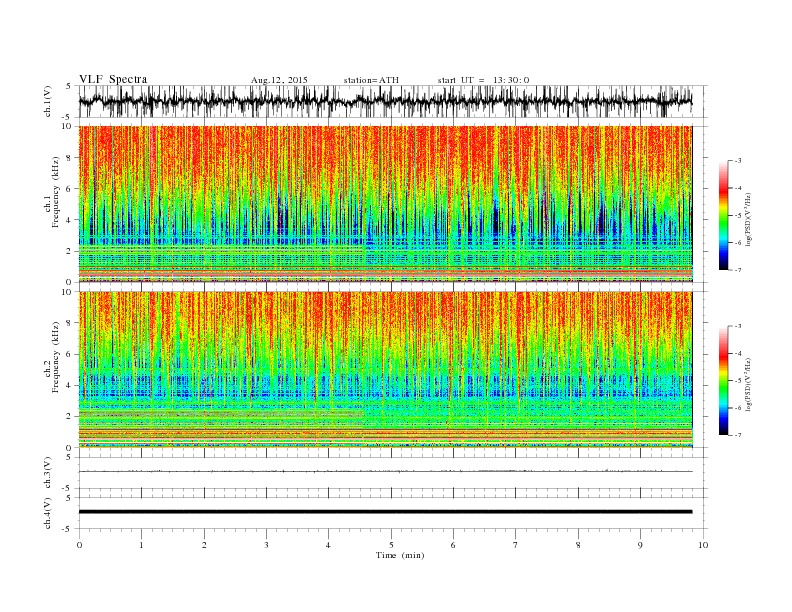
Task: Click the '1' minute tick label
Action: click(141, 545)
